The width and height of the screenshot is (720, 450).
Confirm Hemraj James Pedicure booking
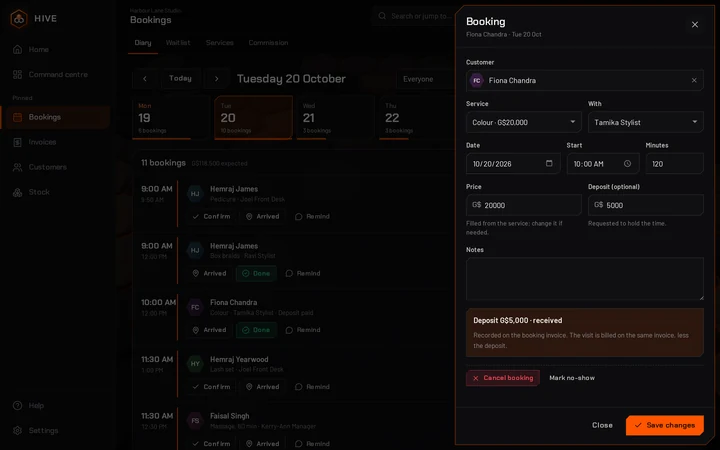coord(212,216)
